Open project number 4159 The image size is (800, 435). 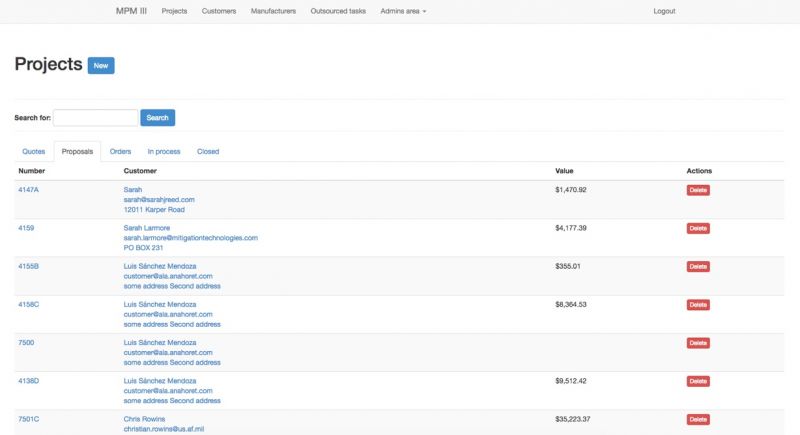point(26,228)
